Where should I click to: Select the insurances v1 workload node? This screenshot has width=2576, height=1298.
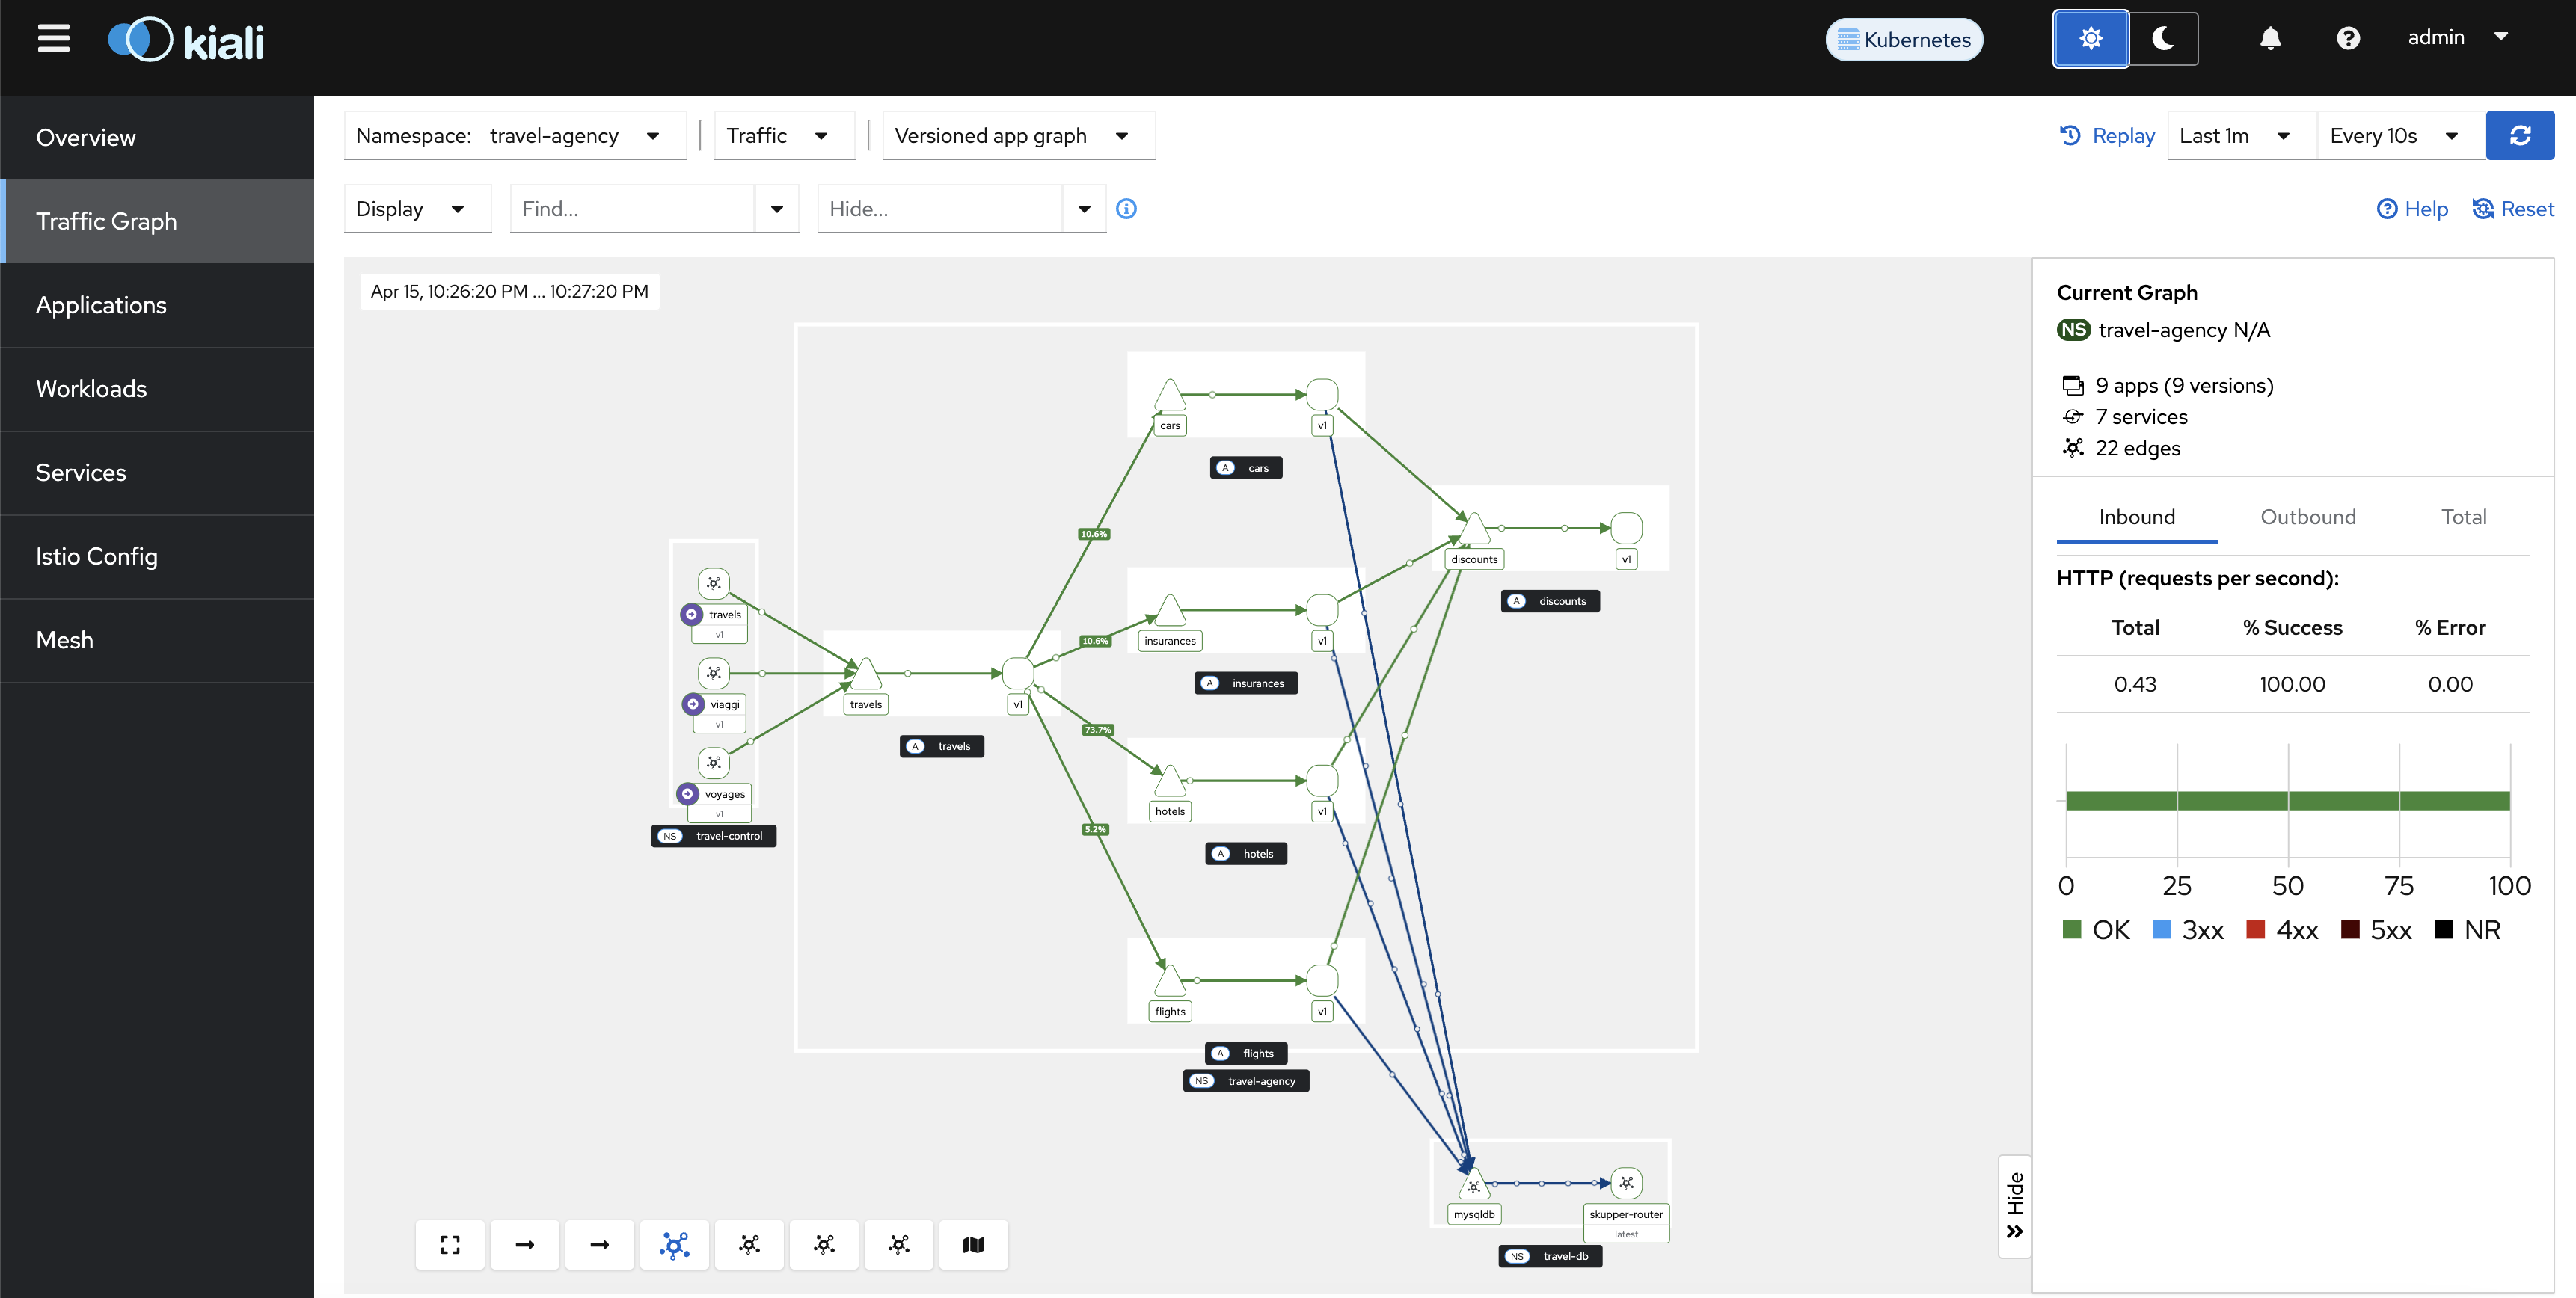pos(1322,610)
